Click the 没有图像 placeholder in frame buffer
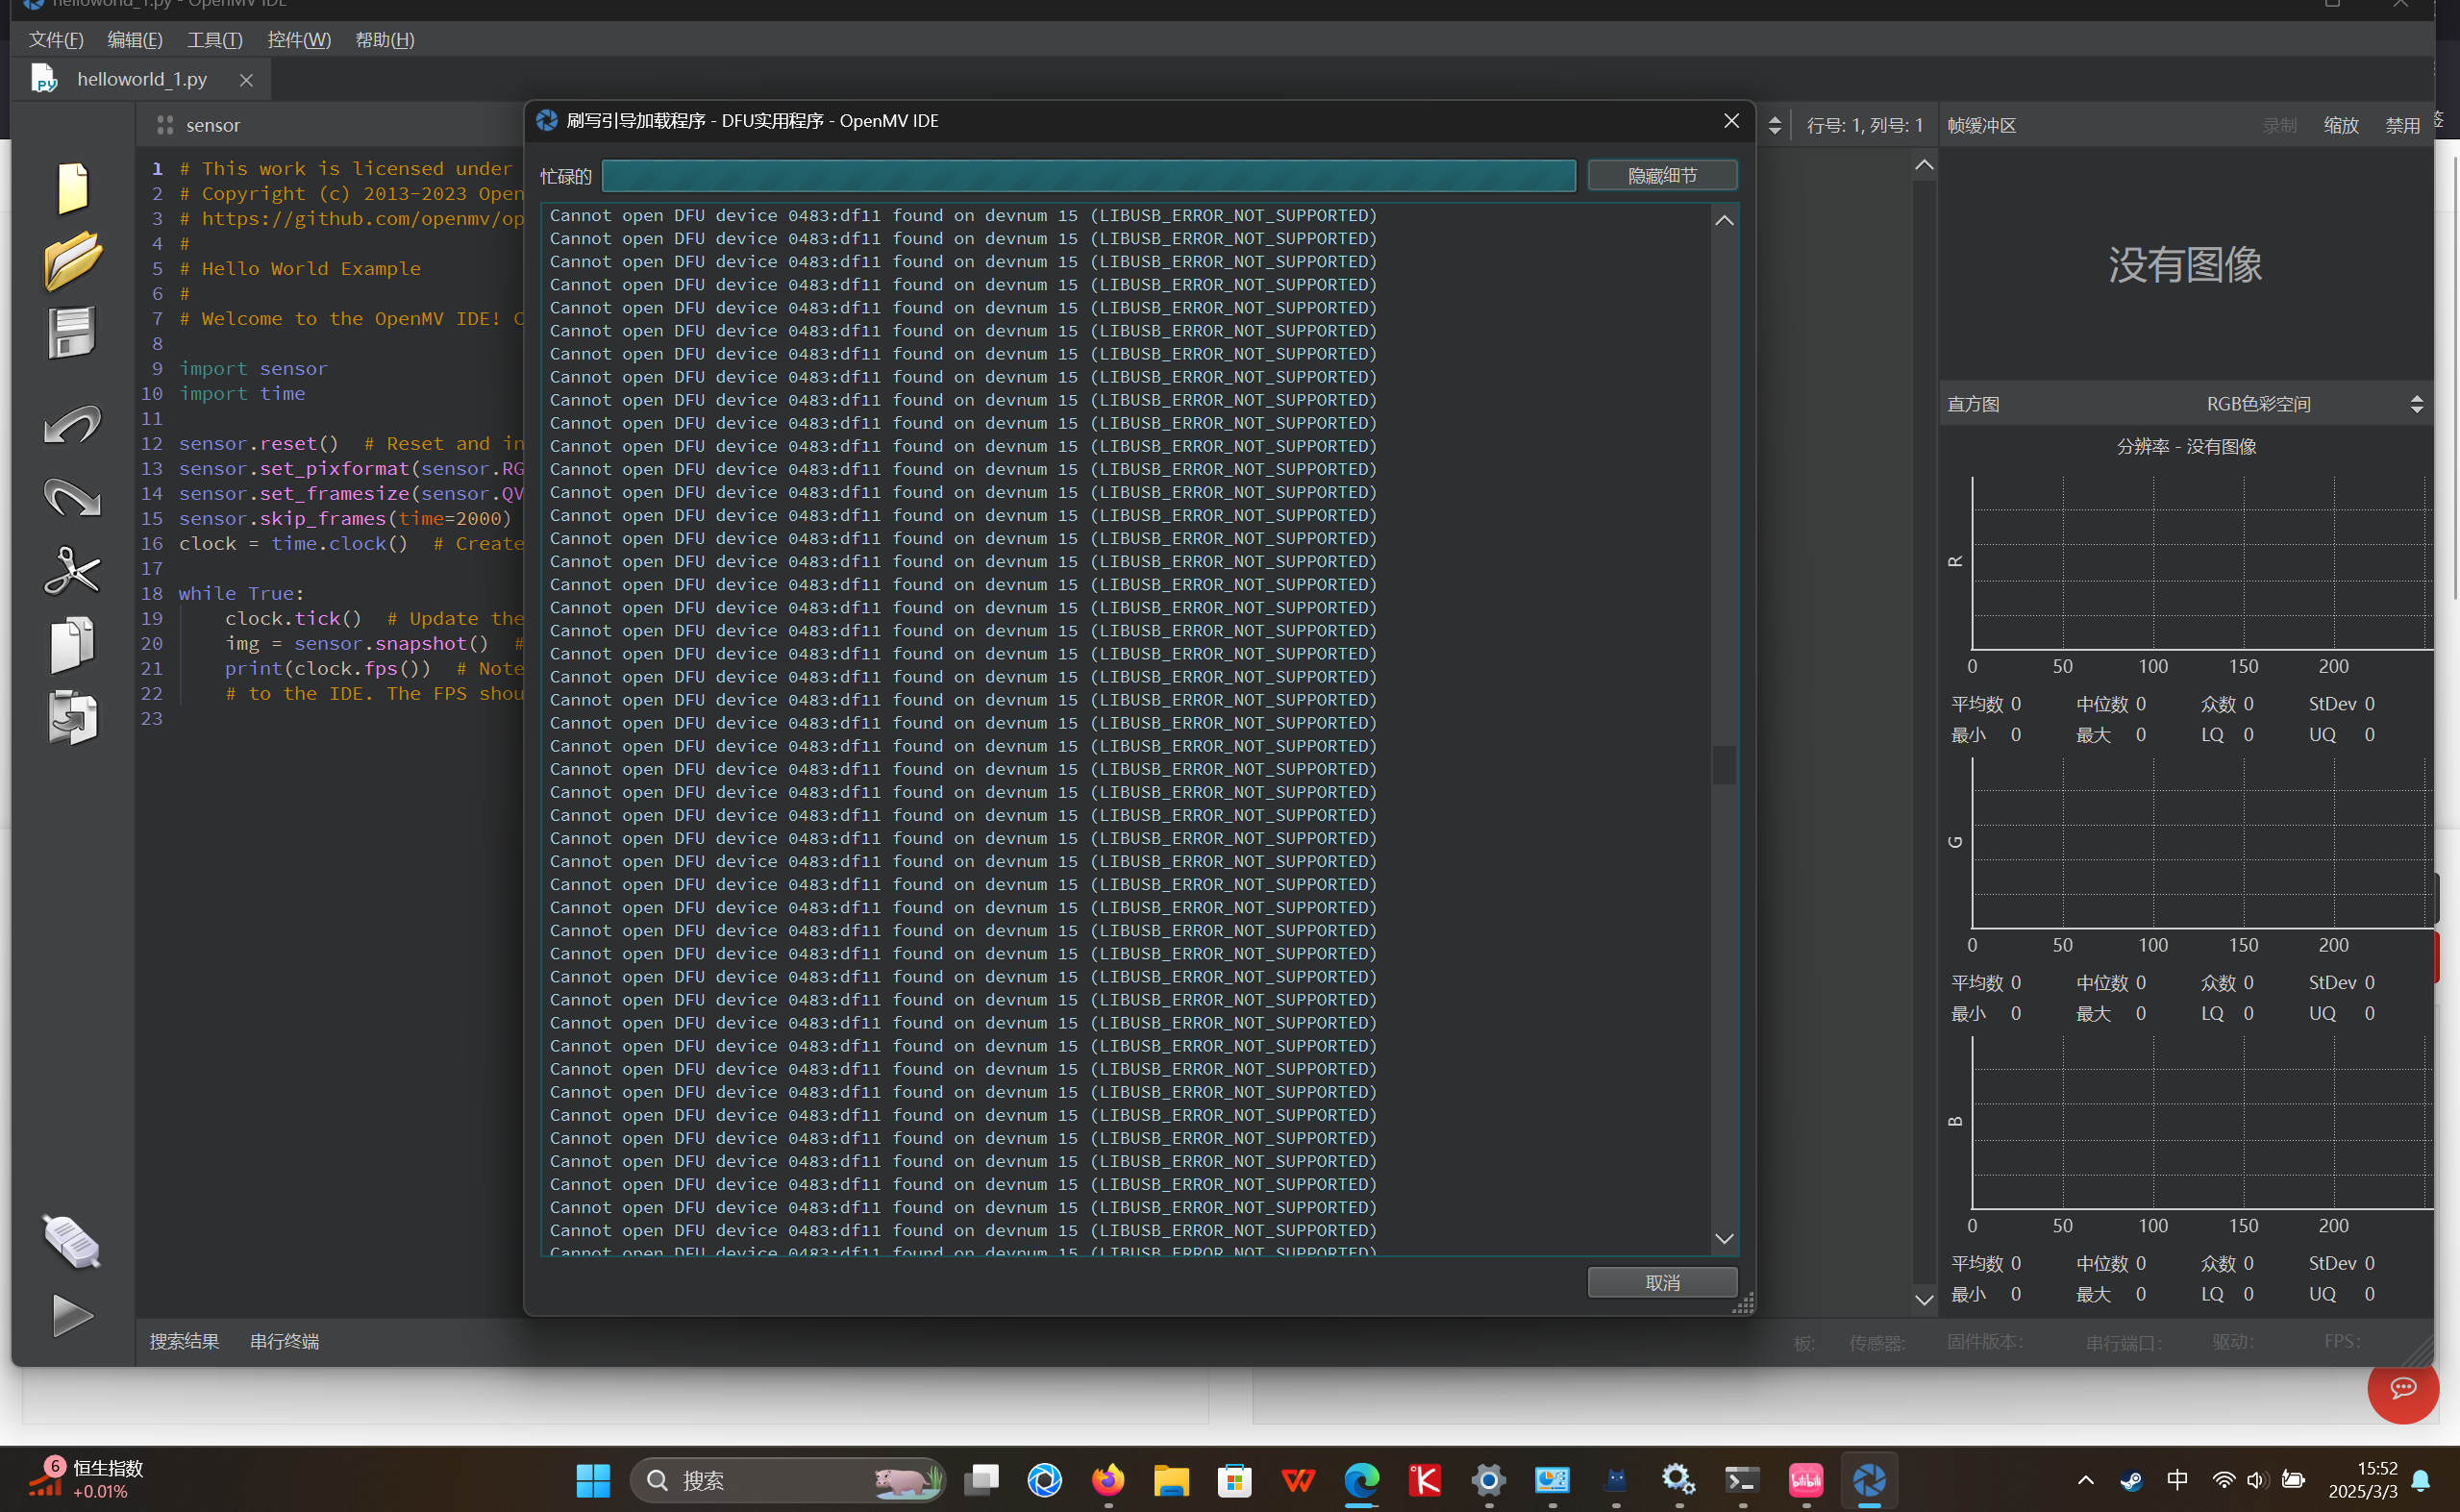Screen dimensions: 2460x1512 2185,265
